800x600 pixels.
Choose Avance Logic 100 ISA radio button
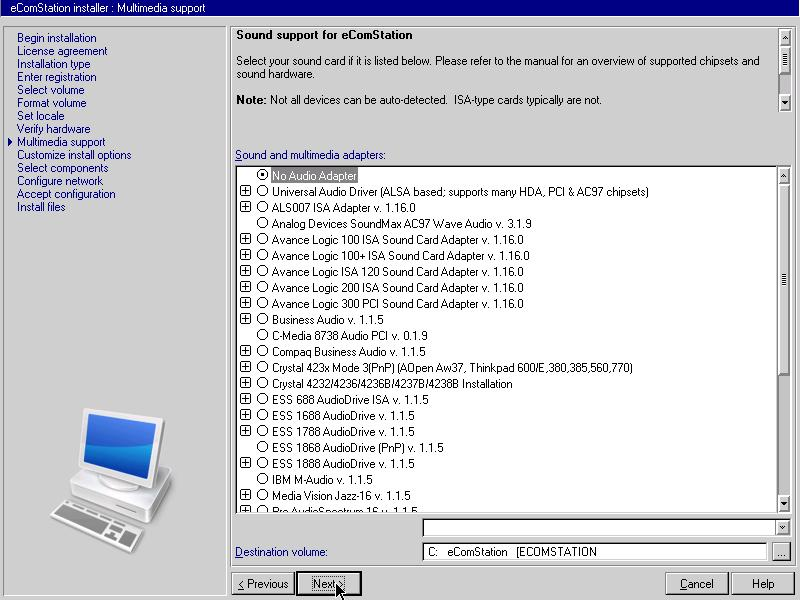click(262, 239)
